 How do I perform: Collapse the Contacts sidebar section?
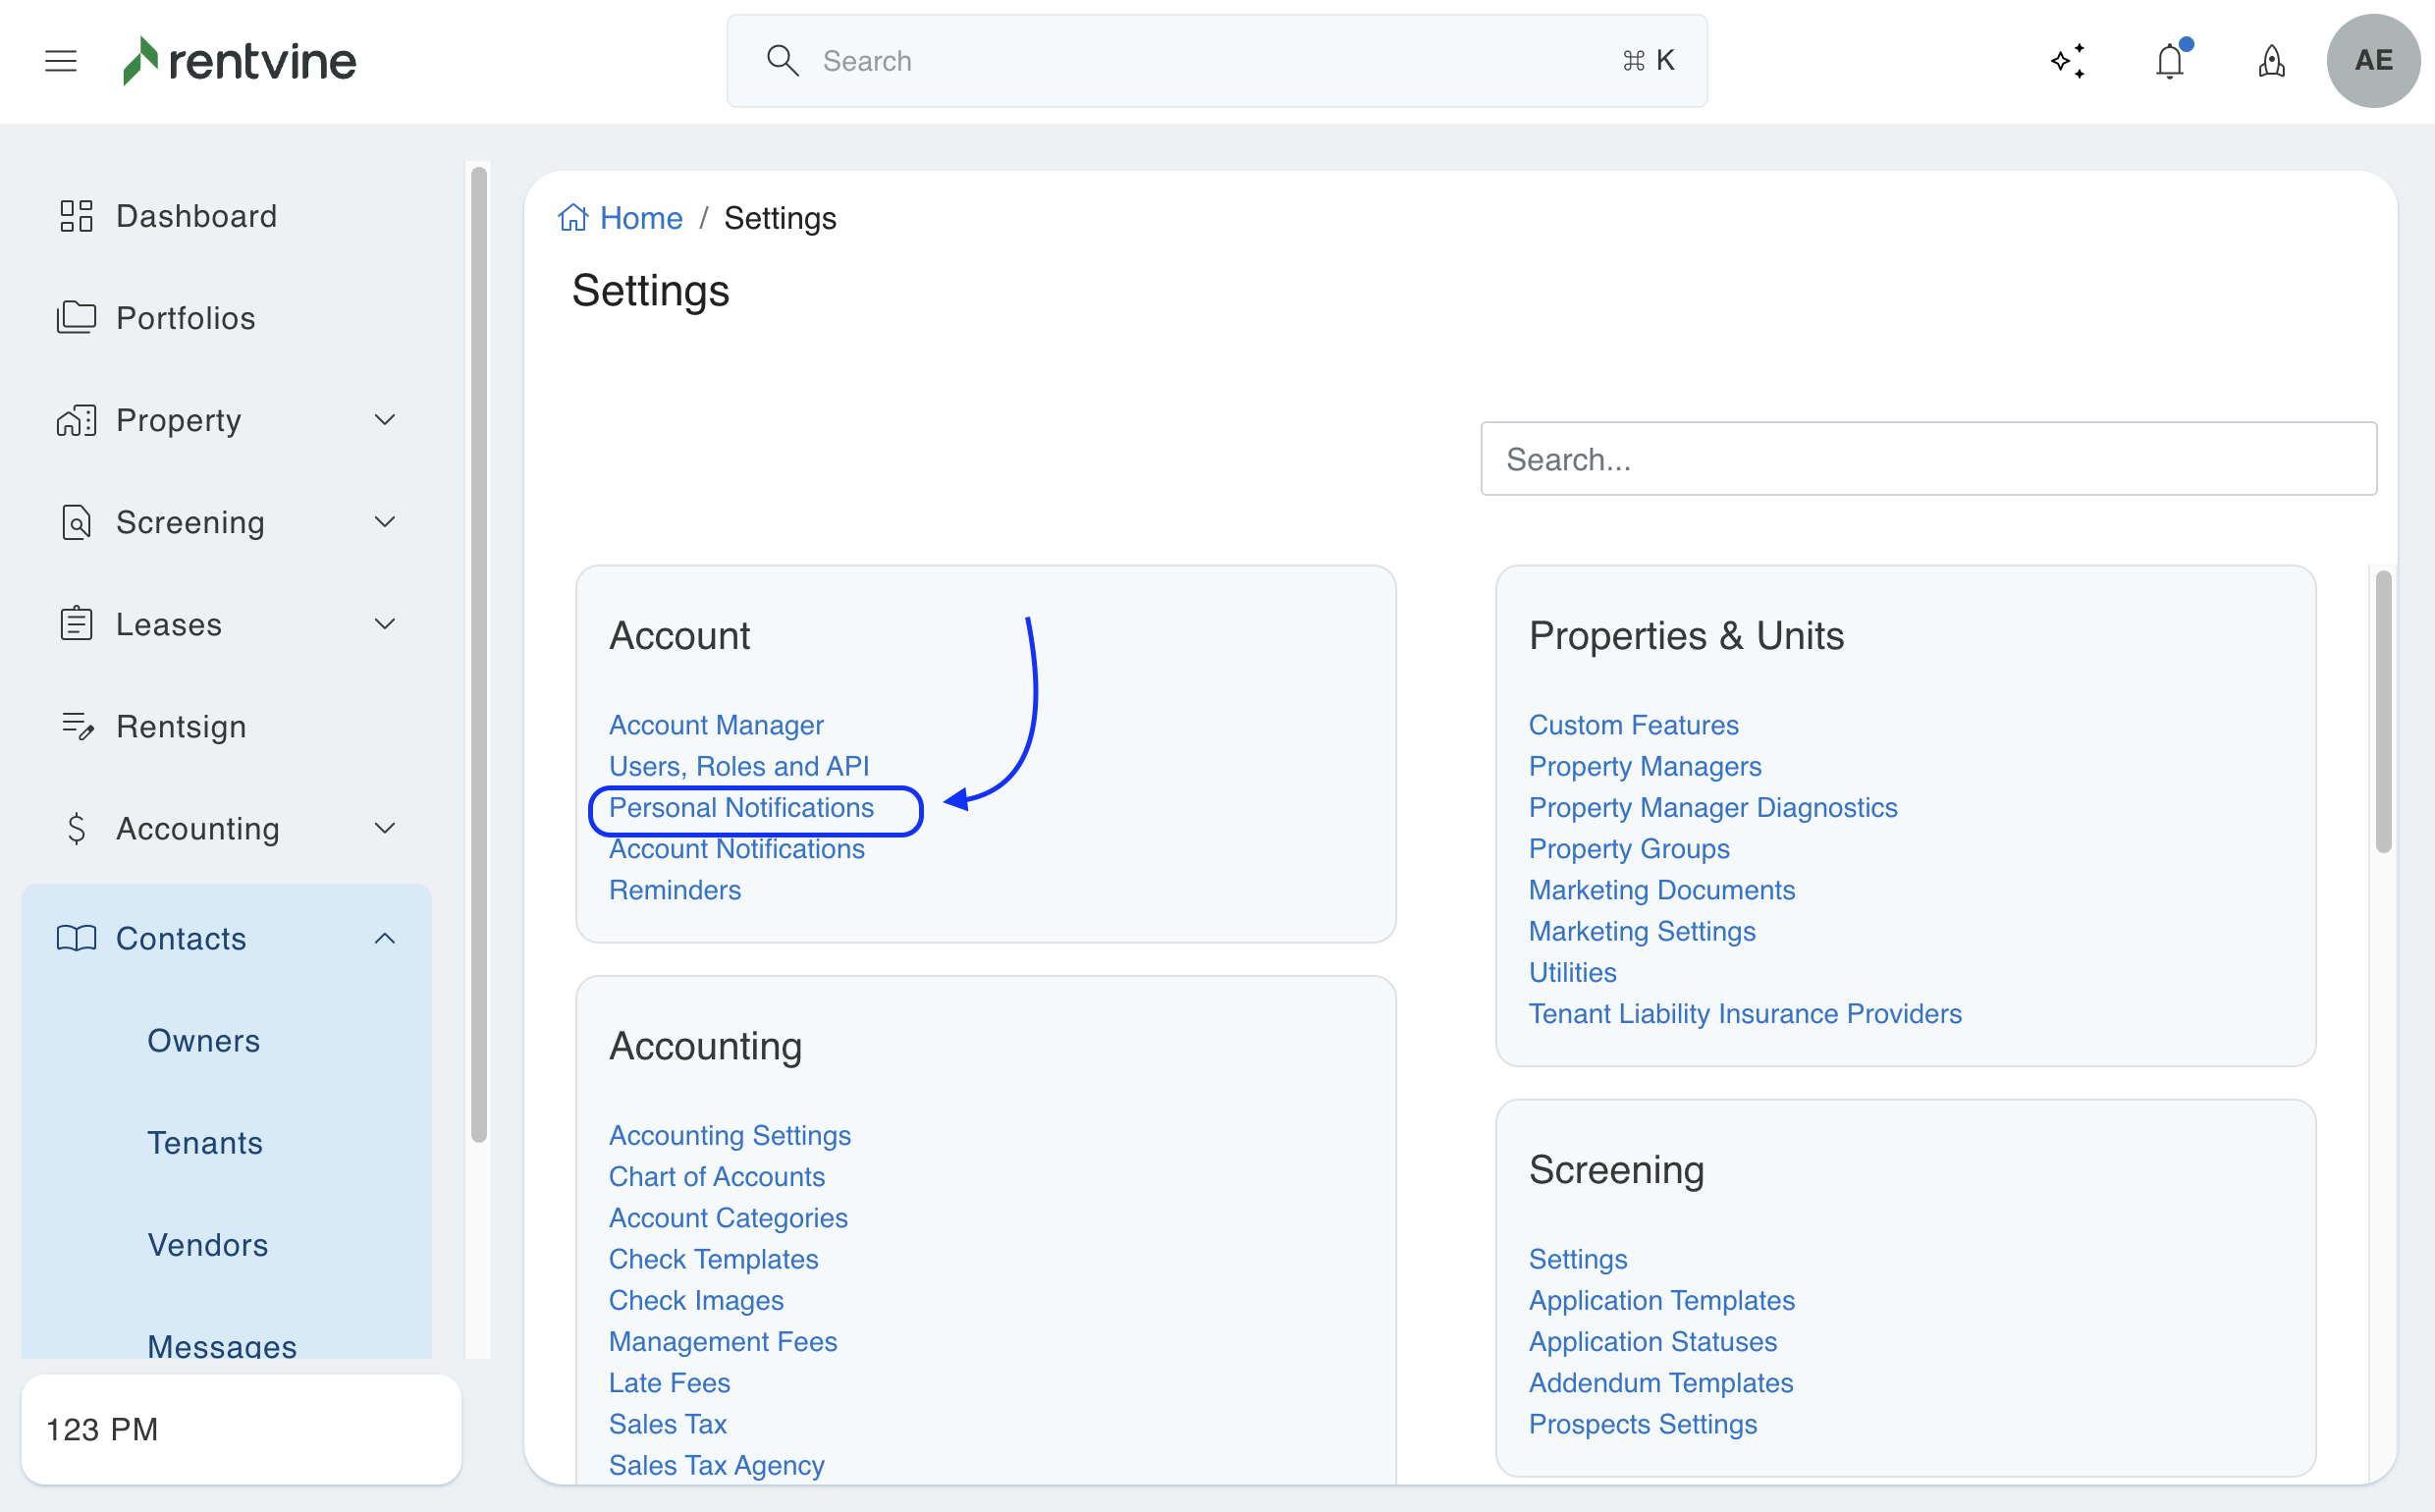tap(385, 938)
